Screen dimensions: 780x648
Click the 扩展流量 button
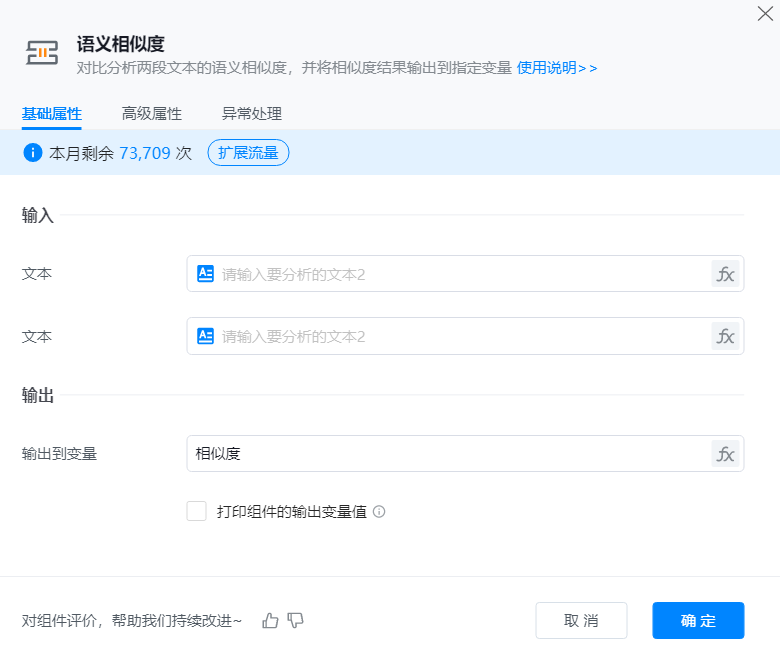click(248, 153)
